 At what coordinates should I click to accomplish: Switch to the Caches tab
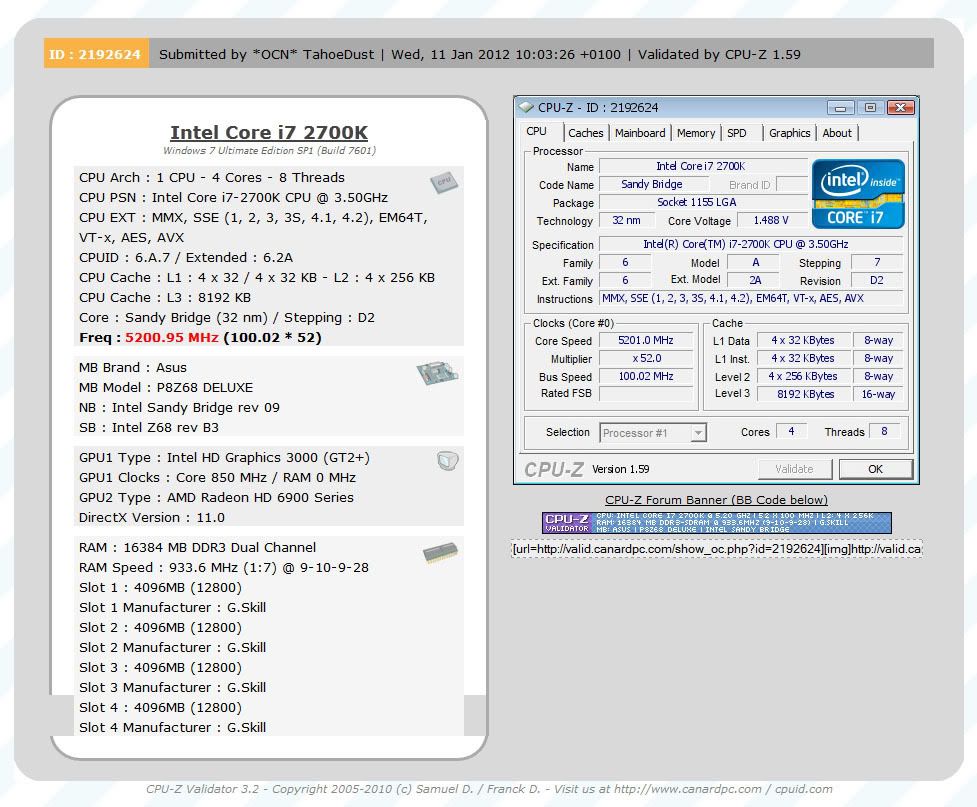coord(586,133)
